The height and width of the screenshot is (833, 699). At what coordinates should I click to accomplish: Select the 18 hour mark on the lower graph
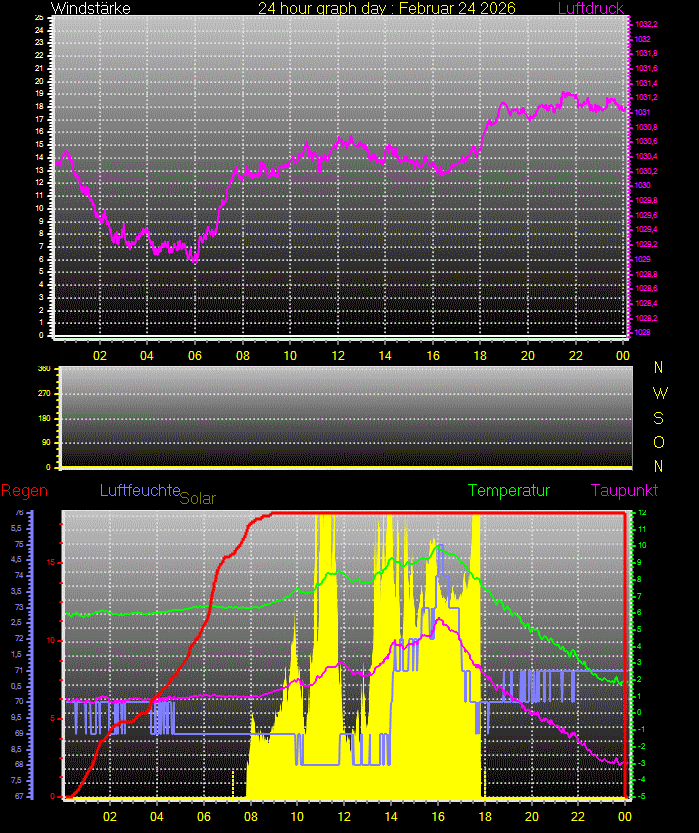click(x=481, y=815)
